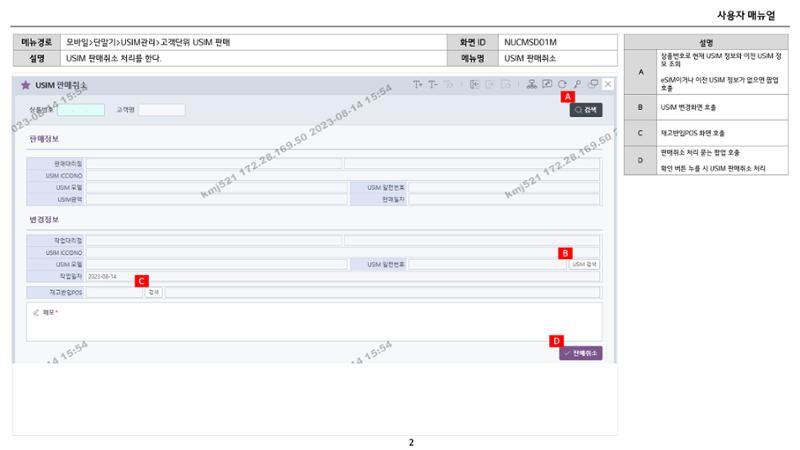
Task: Click the refresh circular arrow icon
Action: 562,84
